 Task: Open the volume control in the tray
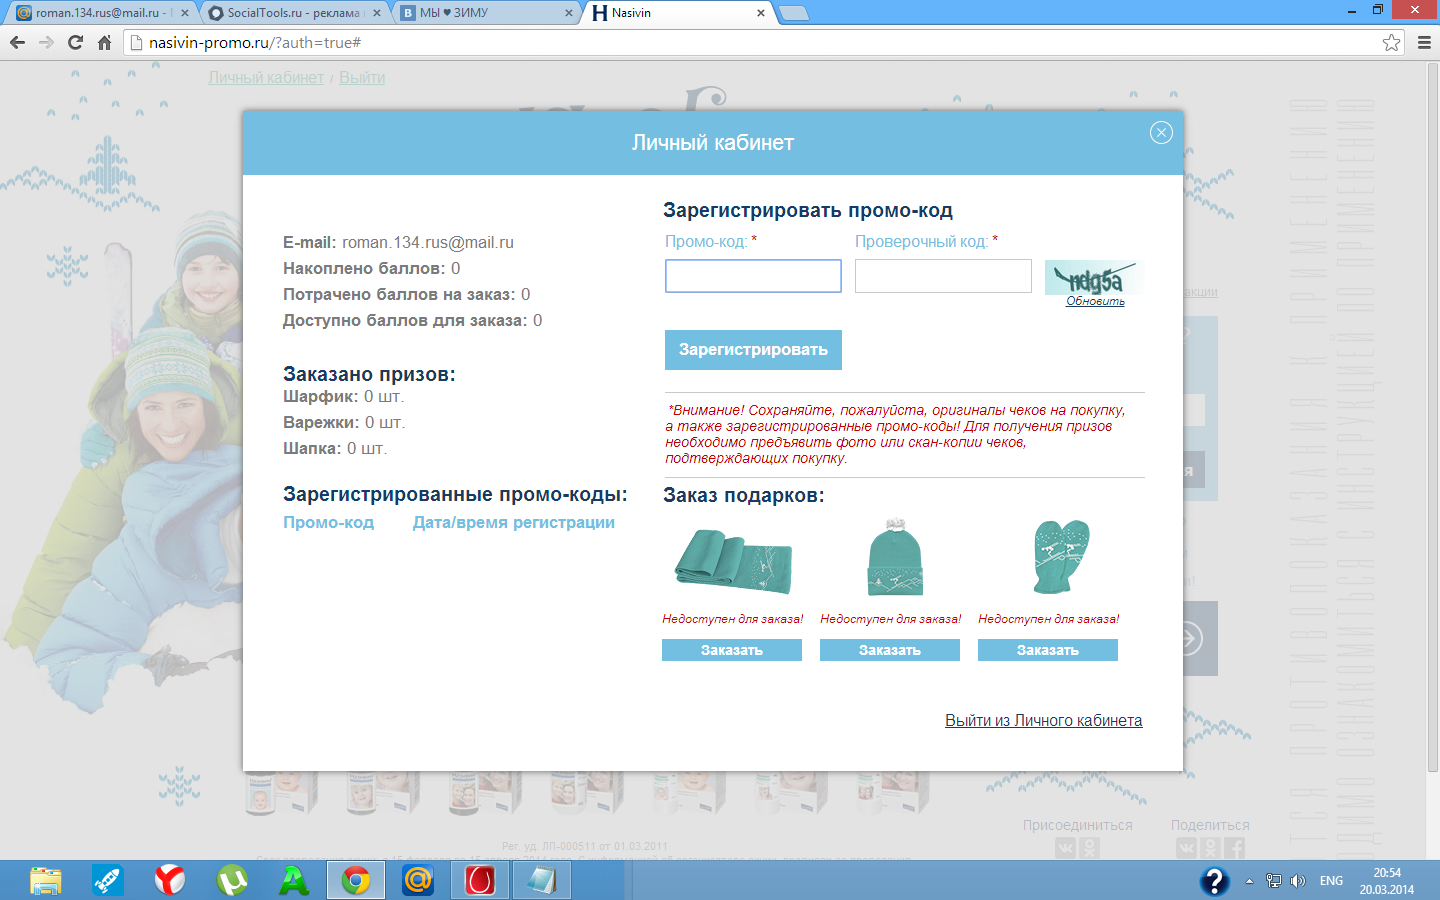1298,881
